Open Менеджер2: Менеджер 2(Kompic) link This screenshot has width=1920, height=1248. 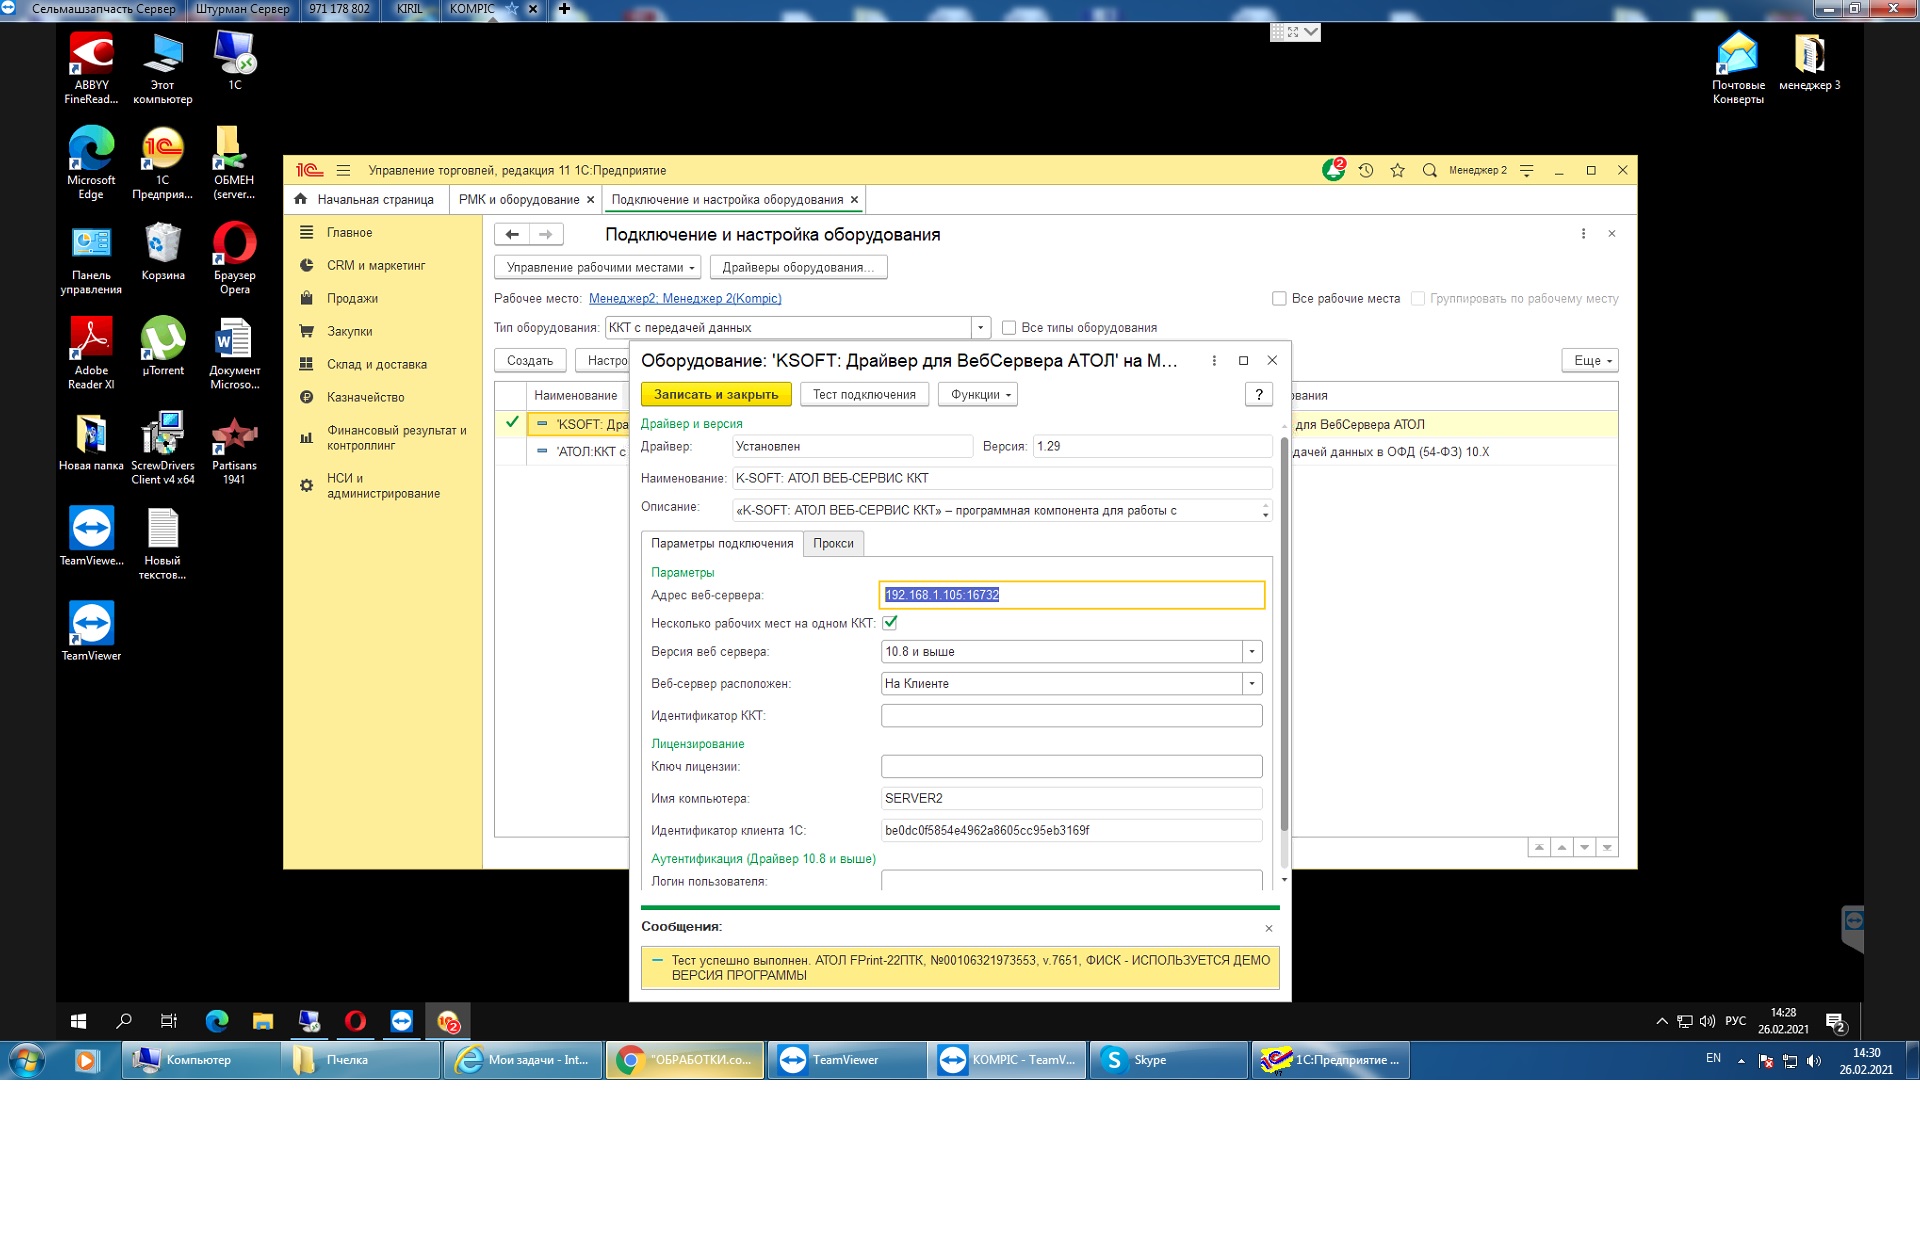(685, 298)
